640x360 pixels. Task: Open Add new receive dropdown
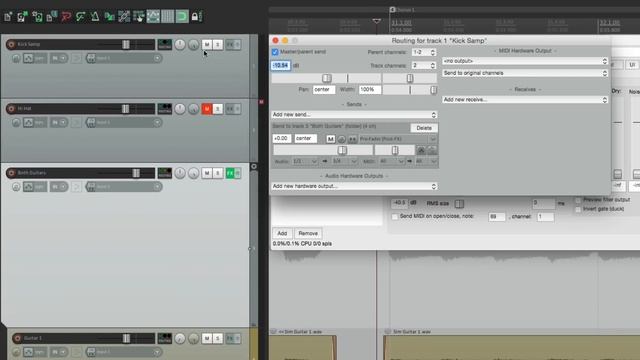click(x=525, y=100)
